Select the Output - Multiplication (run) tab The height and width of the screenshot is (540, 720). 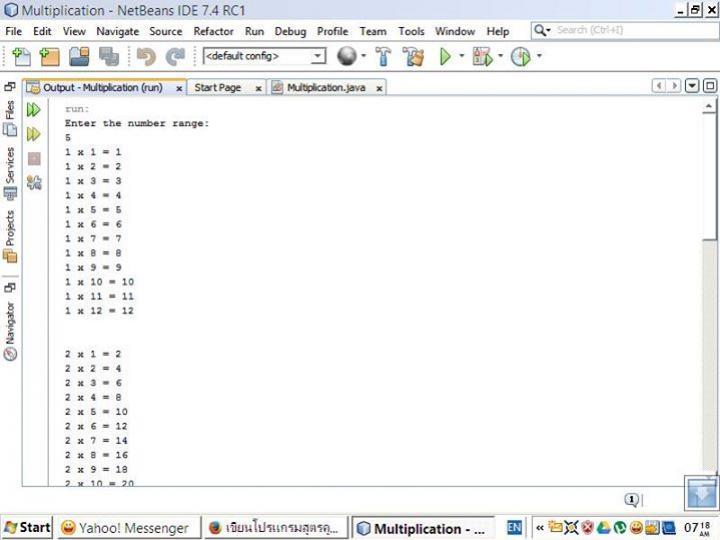(102, 87)
